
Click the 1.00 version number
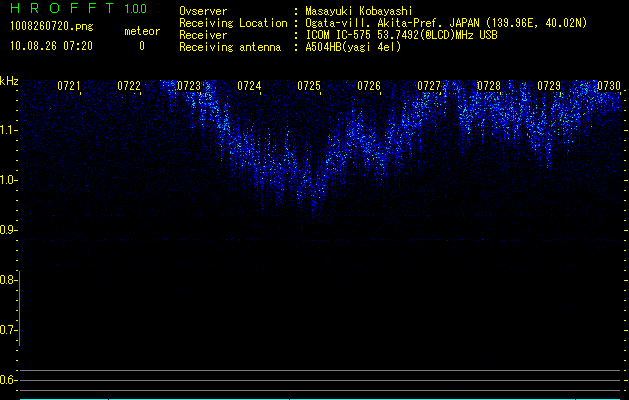coord(135,9)
